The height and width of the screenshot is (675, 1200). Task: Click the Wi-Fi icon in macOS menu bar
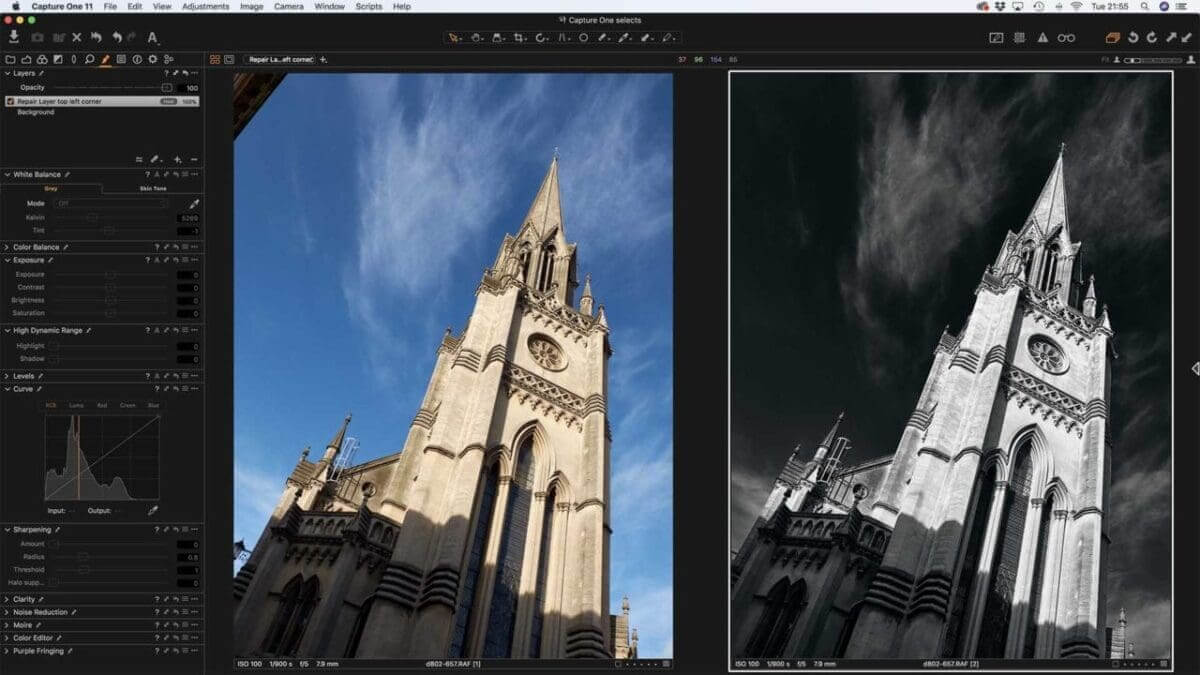[1076, 6]
